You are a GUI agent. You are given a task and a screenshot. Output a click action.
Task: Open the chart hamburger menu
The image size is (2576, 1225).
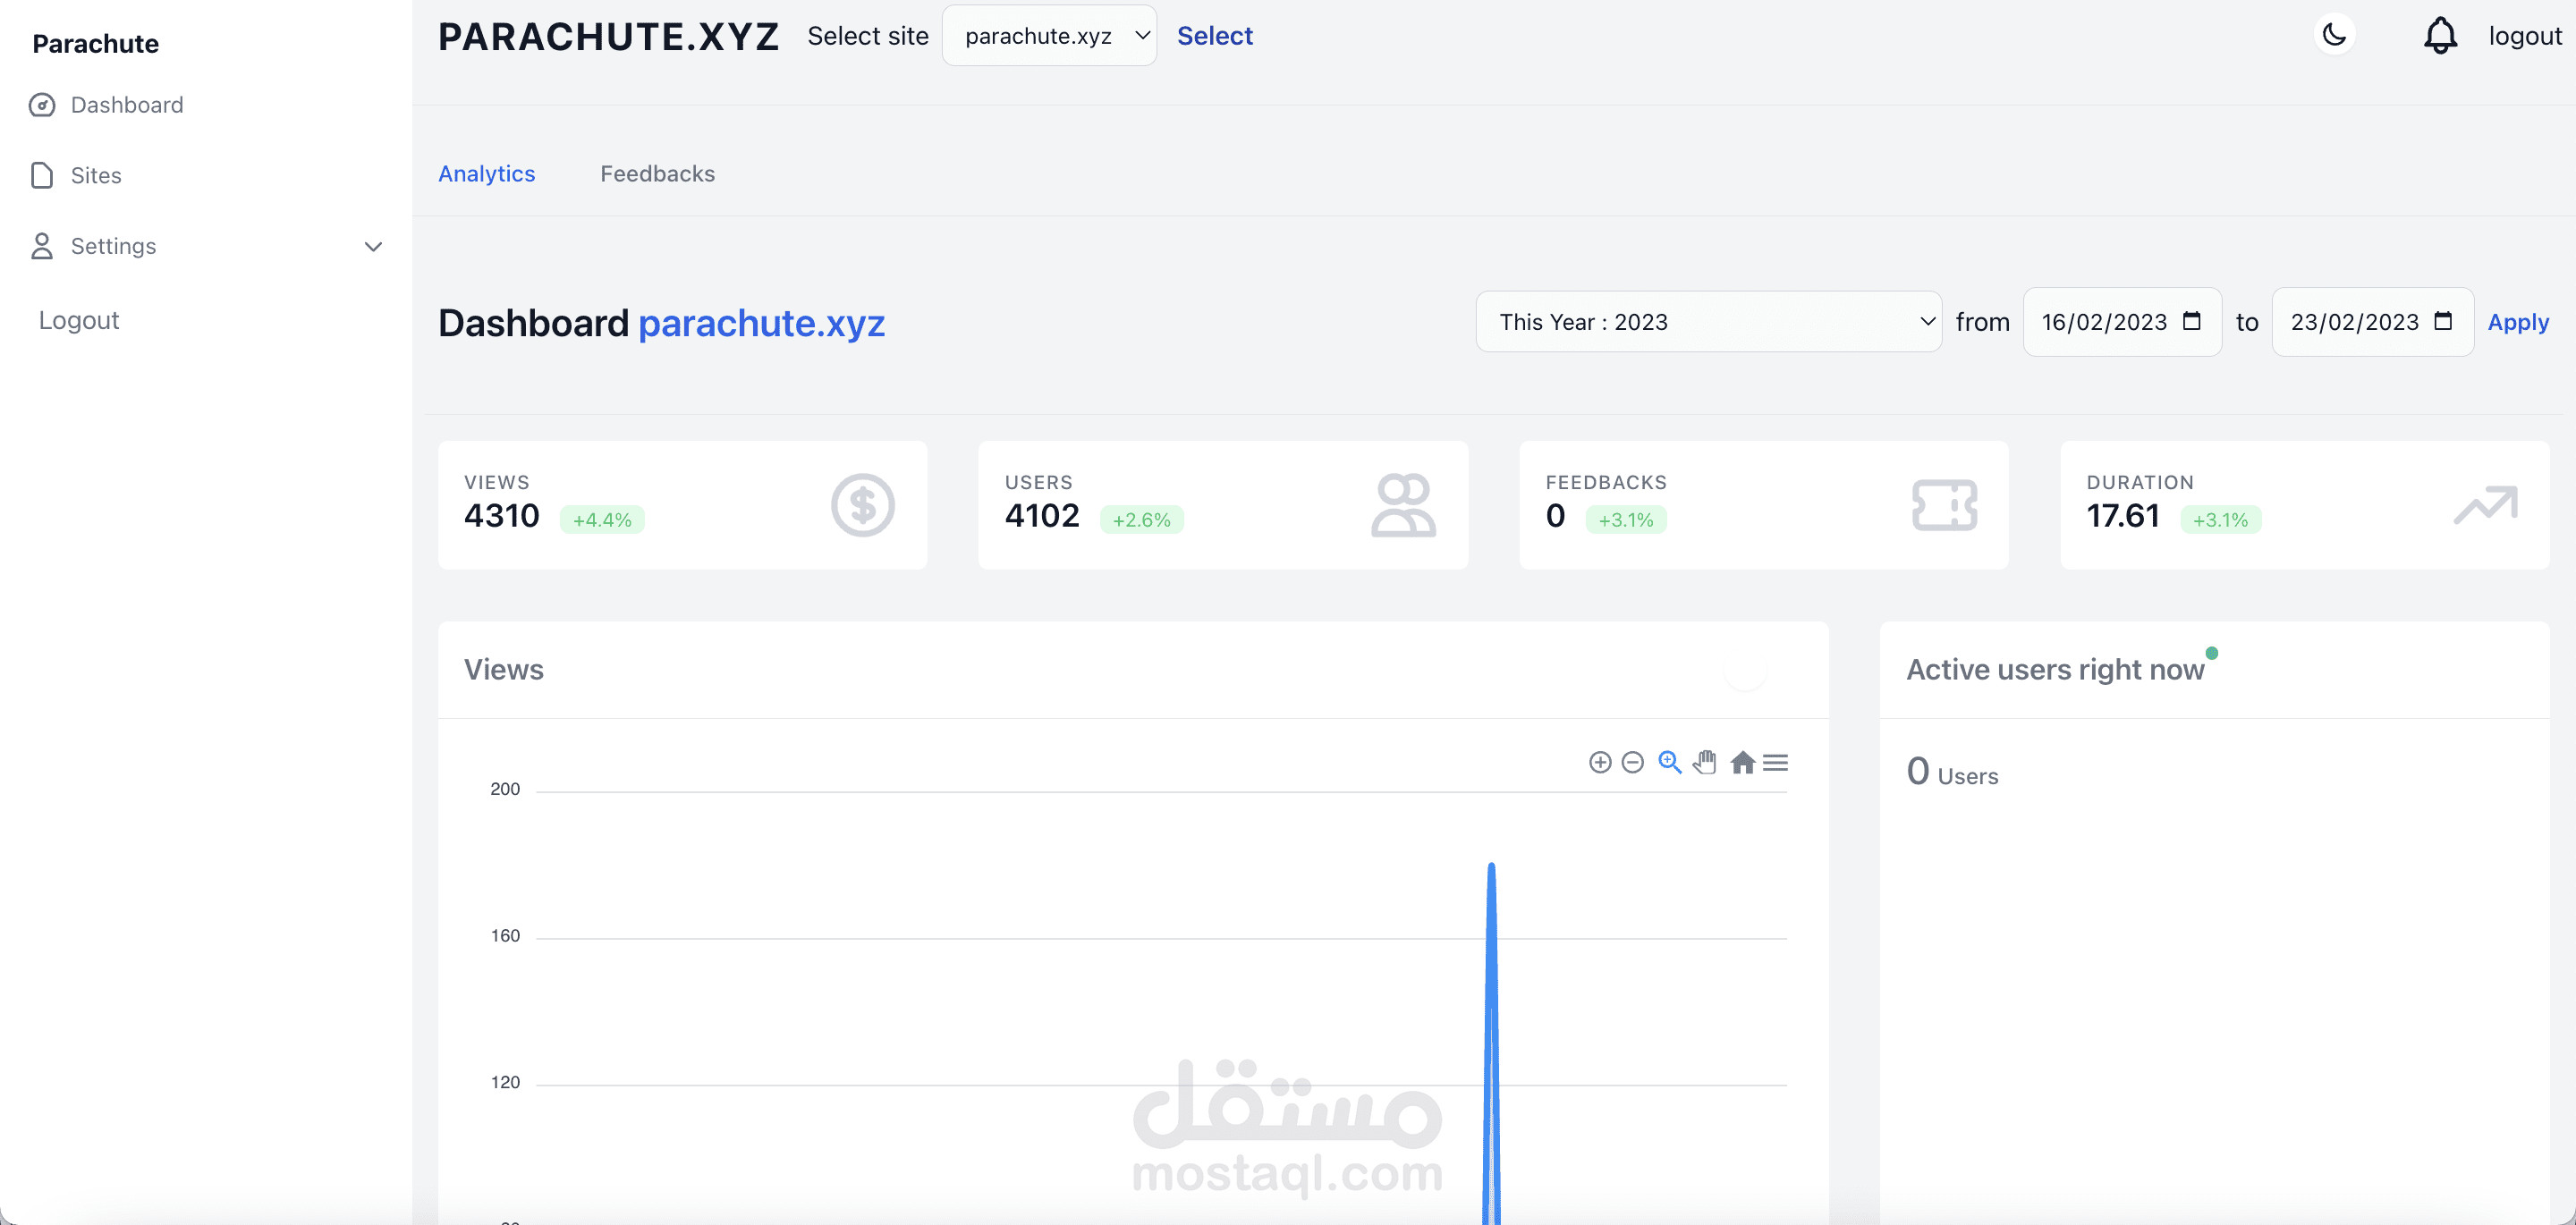tap(1775, 762)
